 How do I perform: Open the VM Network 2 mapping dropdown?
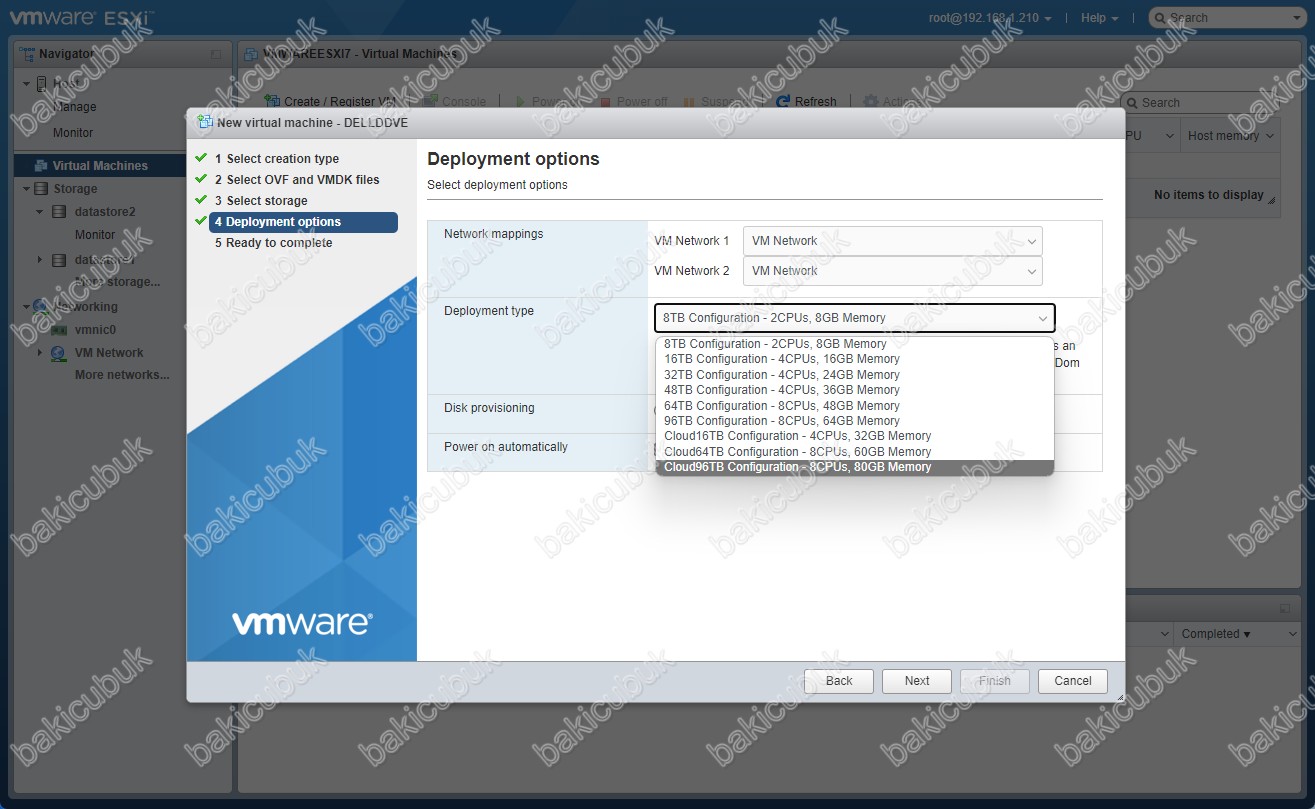pos(893,271)
